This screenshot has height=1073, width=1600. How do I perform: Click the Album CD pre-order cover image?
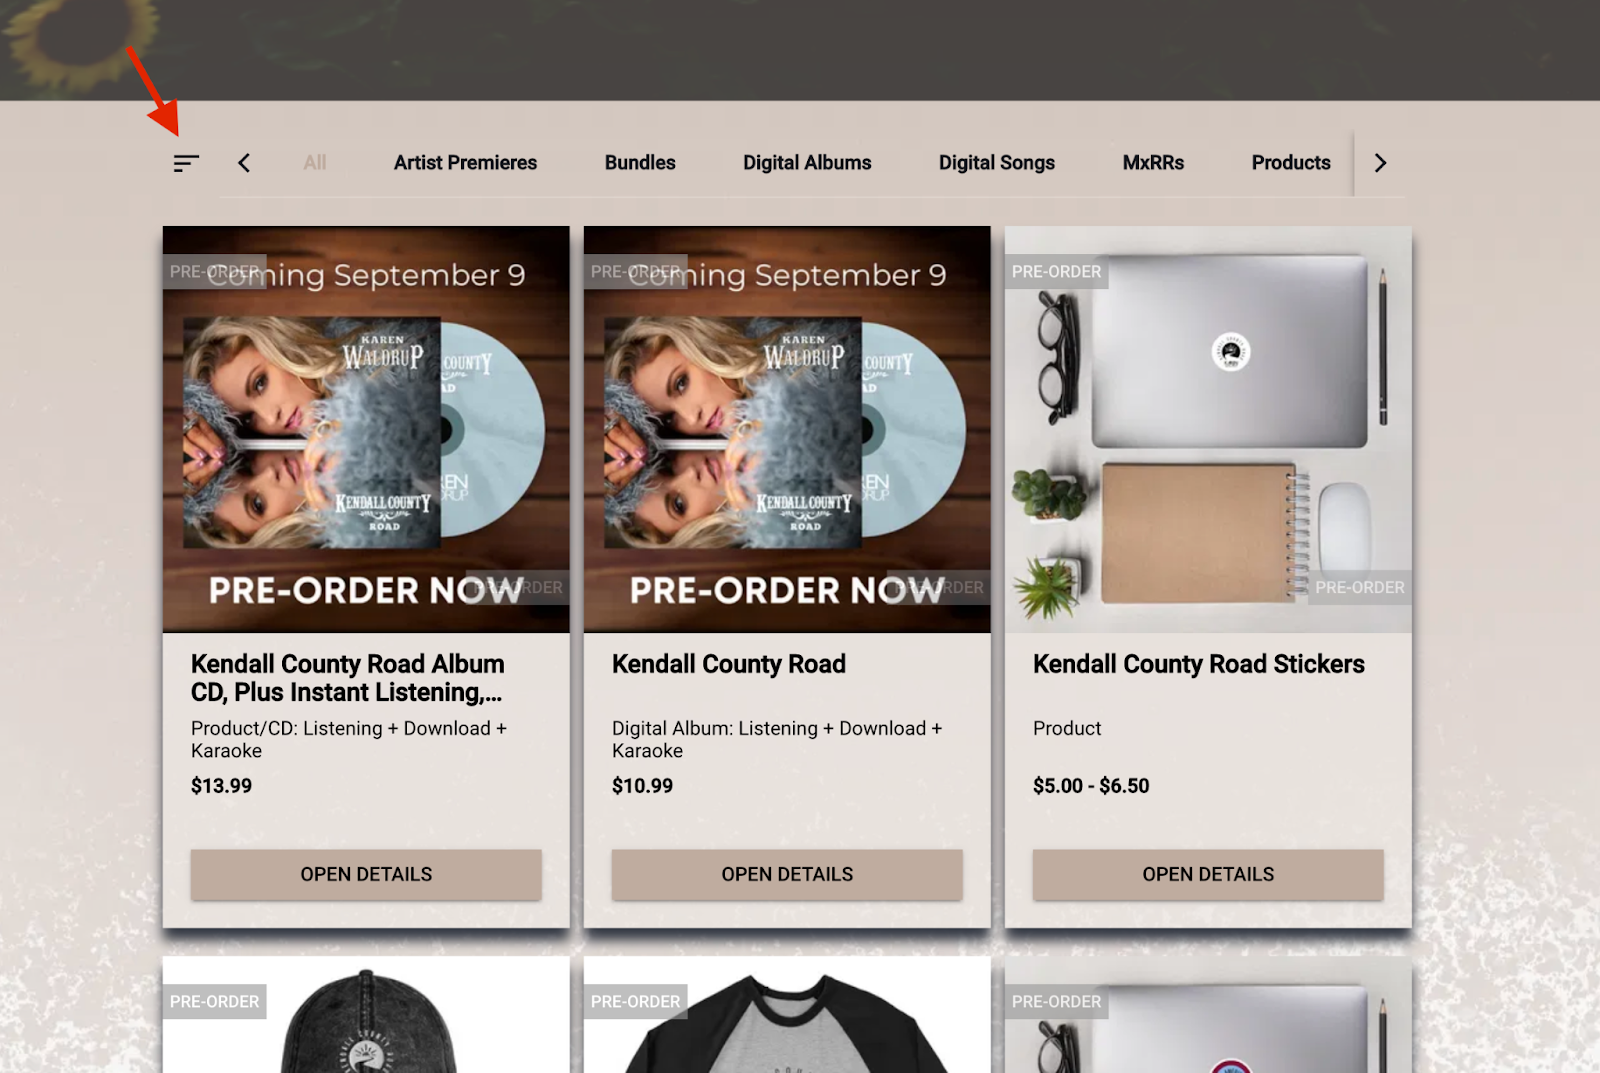pyautogui.click(x=366, y=429)
